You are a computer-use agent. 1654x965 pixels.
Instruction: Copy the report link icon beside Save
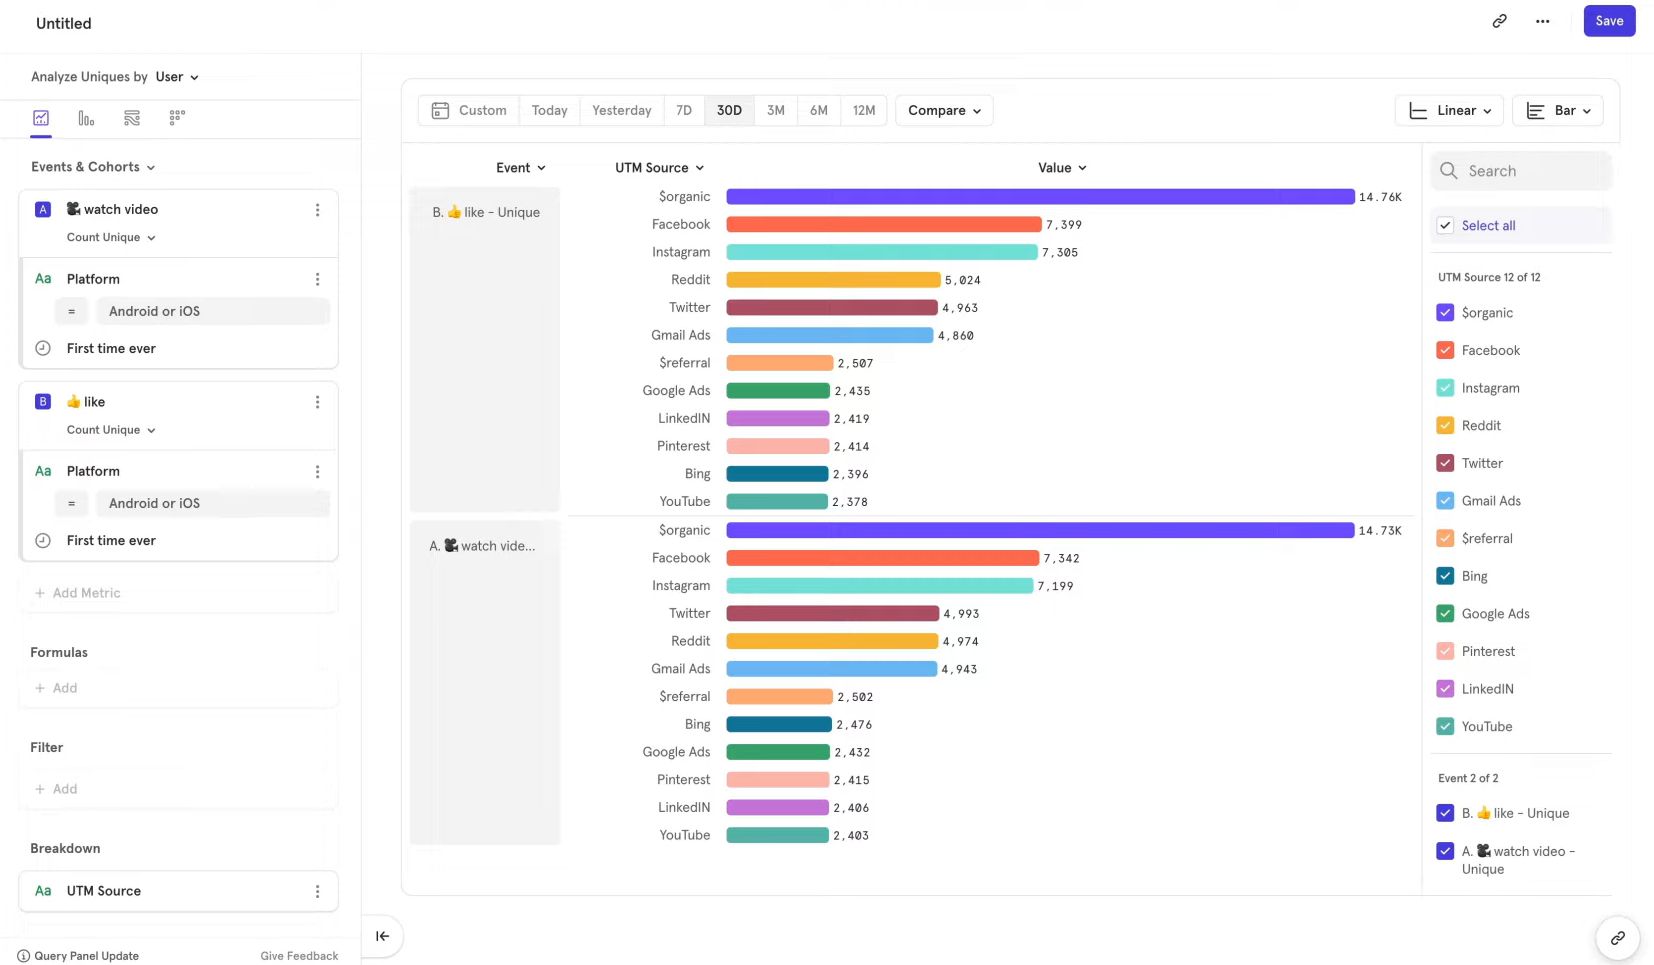pos(1499,21)
